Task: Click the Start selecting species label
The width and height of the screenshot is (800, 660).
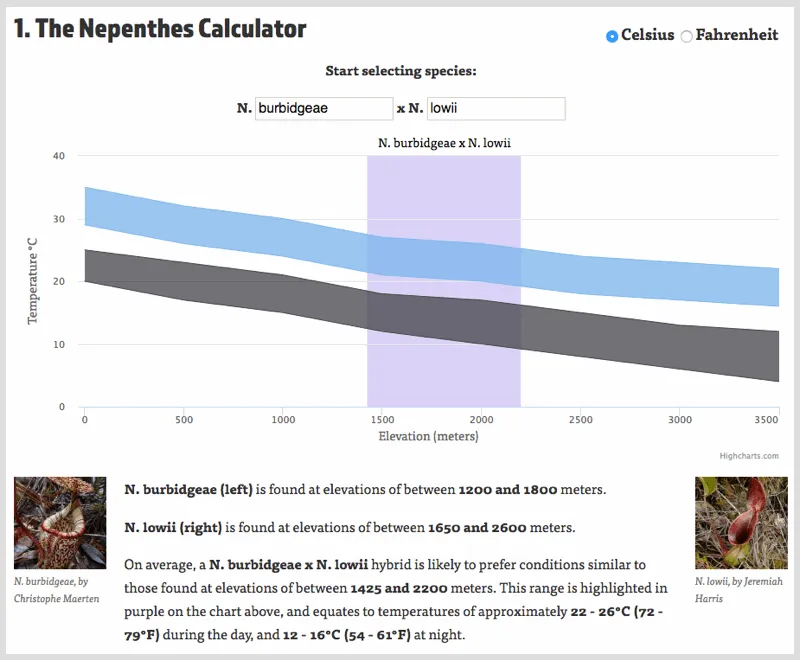Action: (x=401, y=71)
